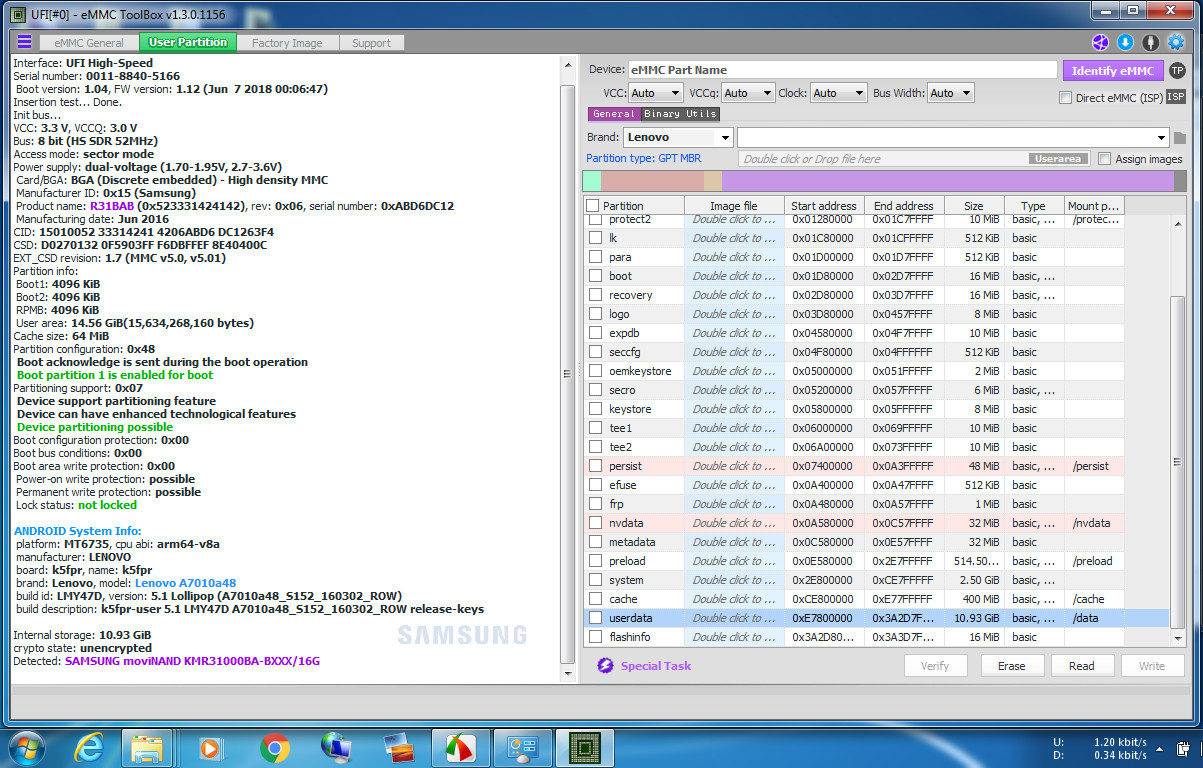Click the Device eMMC Part Name field
The height and width of the screenshot is (768, 1203).
tap(842, 70)
